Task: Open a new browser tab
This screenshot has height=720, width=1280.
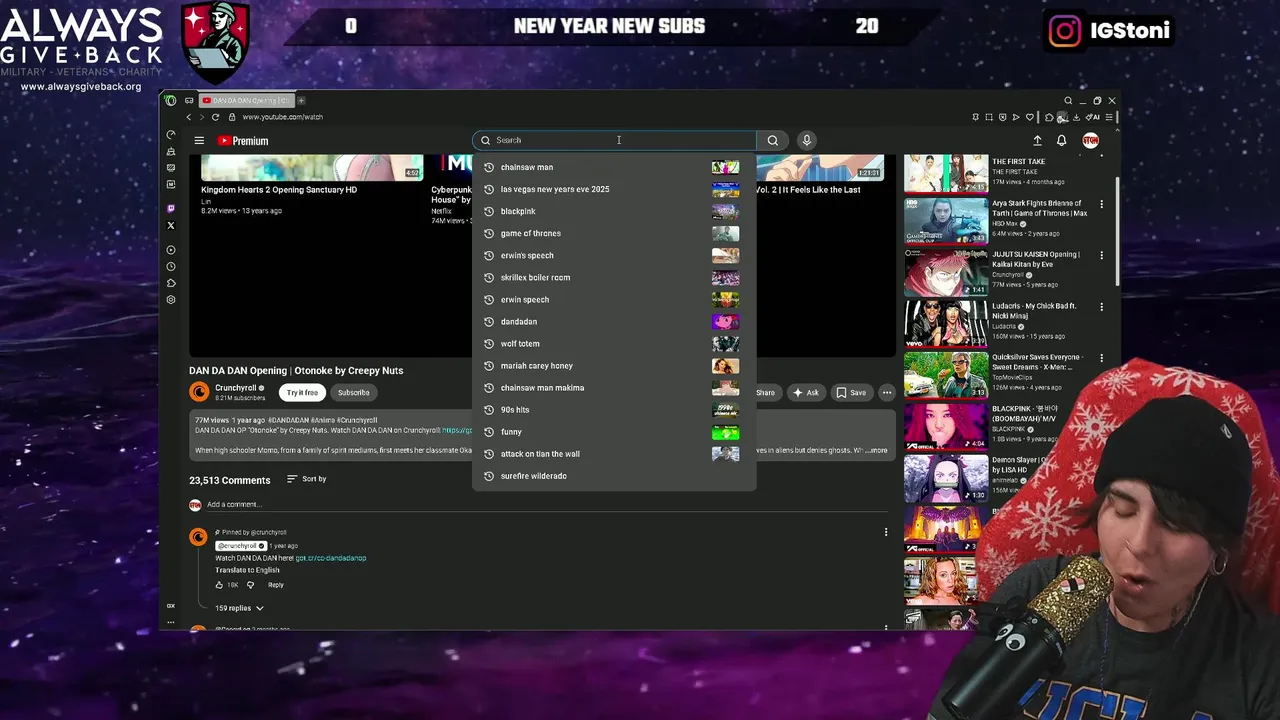Action: 301,100
